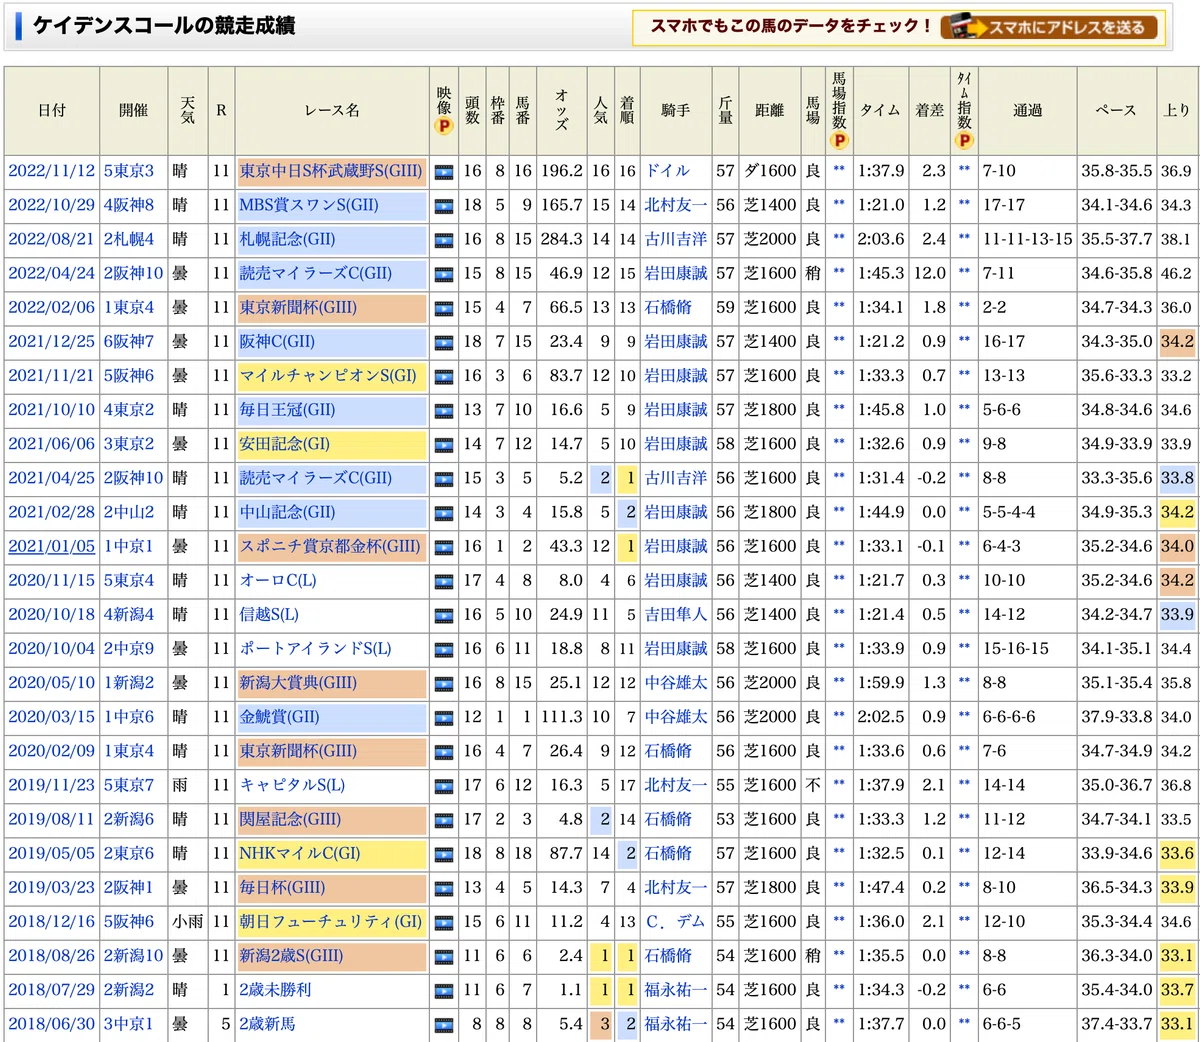
Task: Click video icon for 阪神C(GII)
Action: pos(444,342)
